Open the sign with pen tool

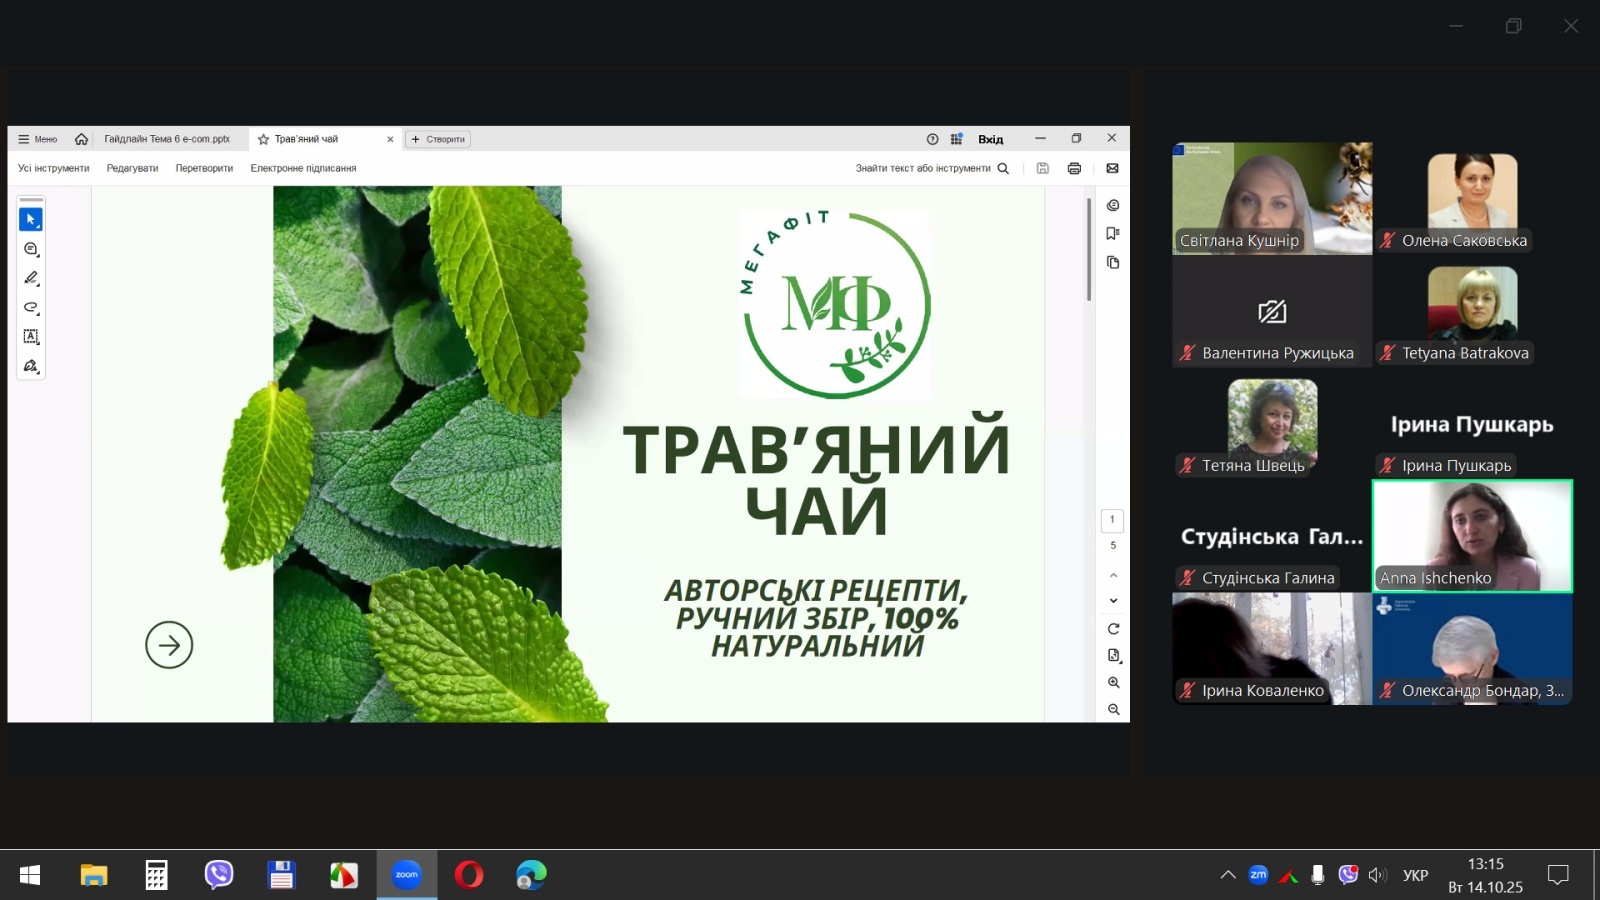[x=31, y=366]
